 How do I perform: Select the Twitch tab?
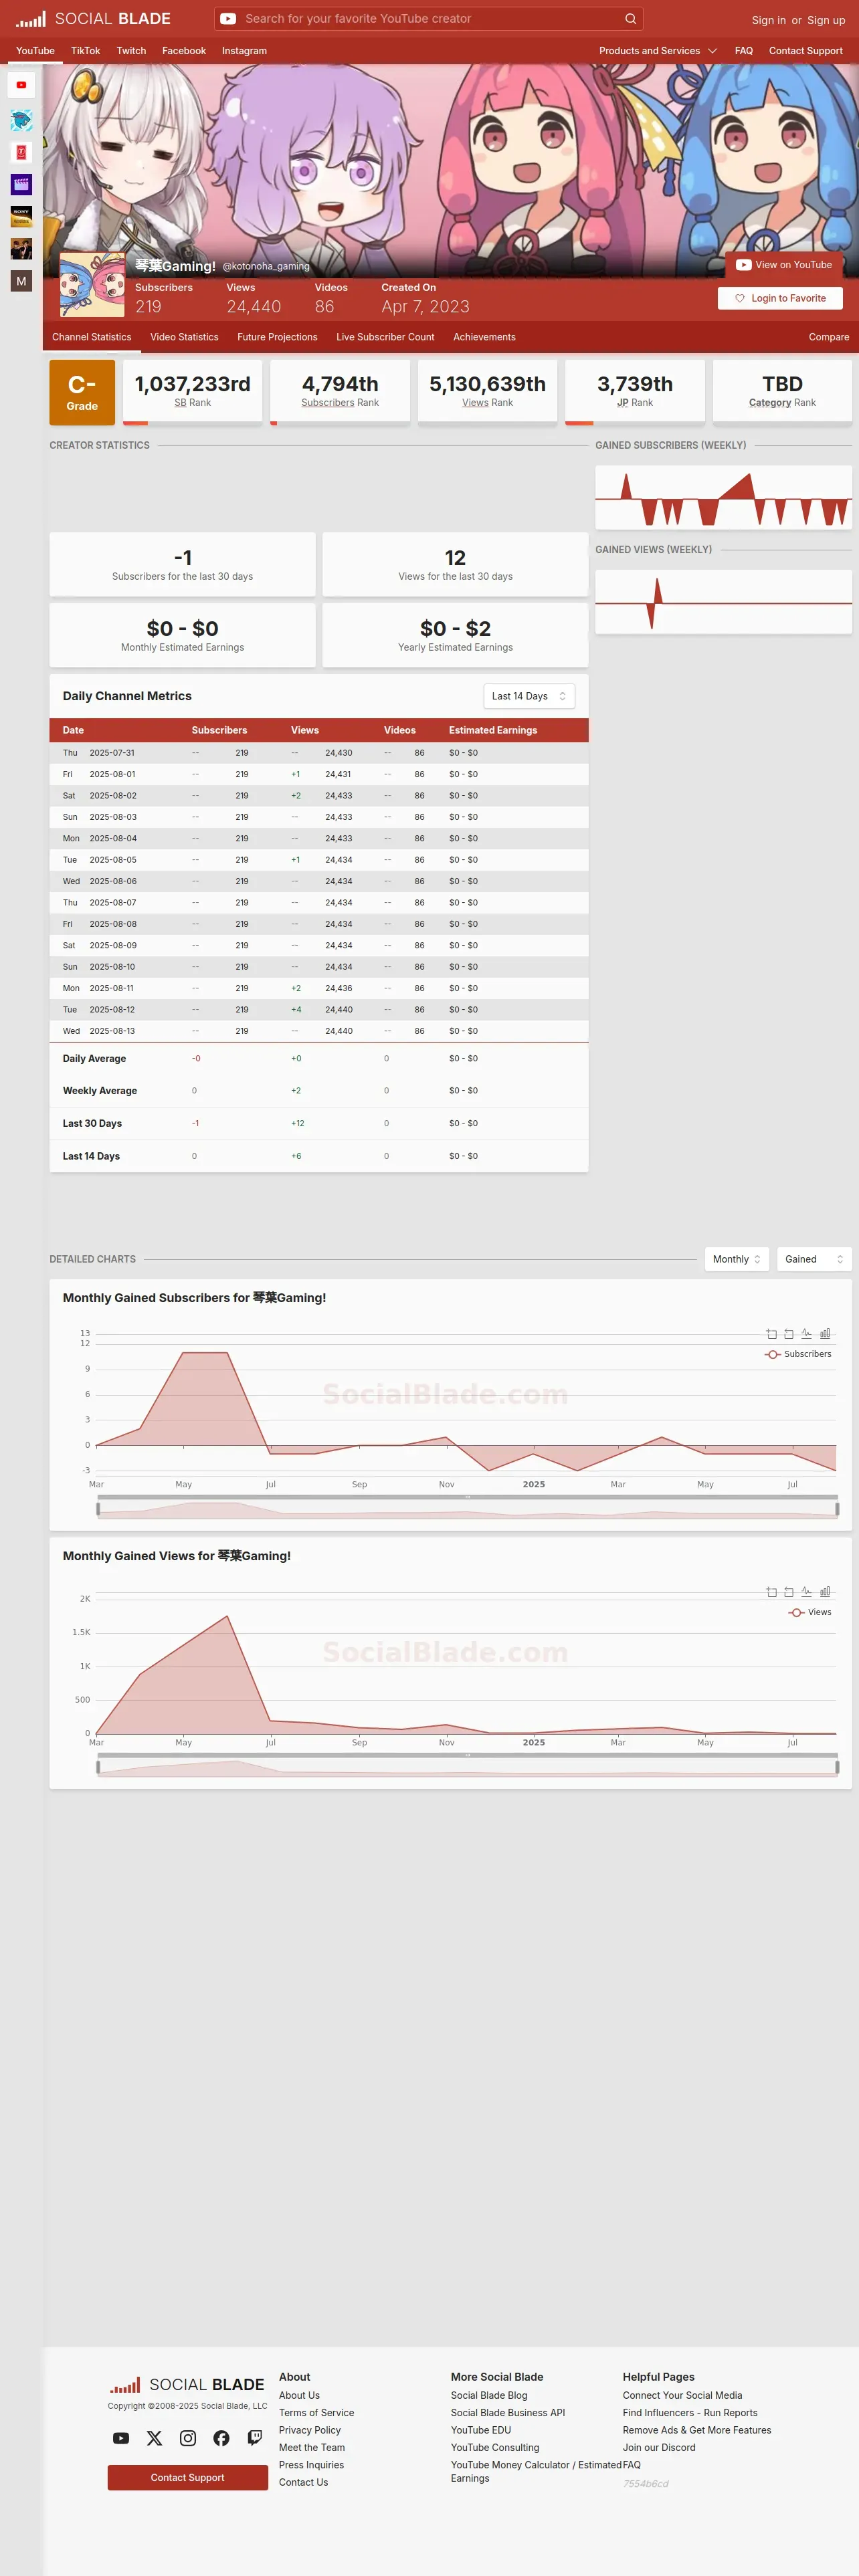click(x=131, y=51)
